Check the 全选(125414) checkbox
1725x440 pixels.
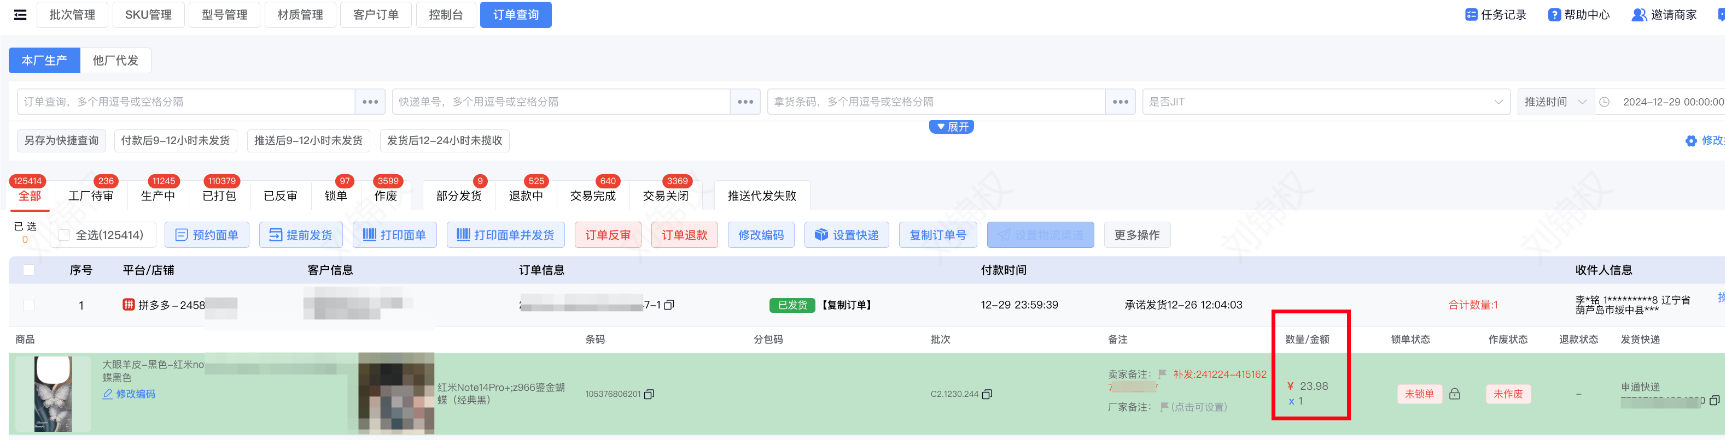65,235
